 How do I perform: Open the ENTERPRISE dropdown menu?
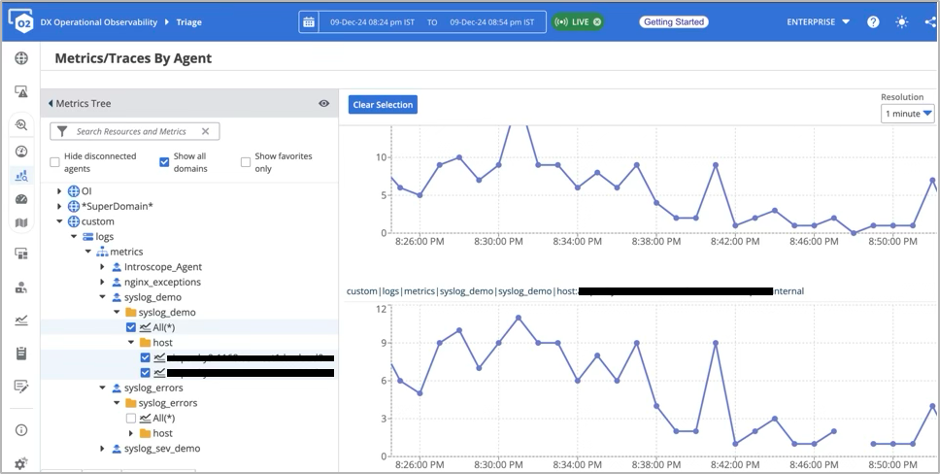click(x=818, y=22)
